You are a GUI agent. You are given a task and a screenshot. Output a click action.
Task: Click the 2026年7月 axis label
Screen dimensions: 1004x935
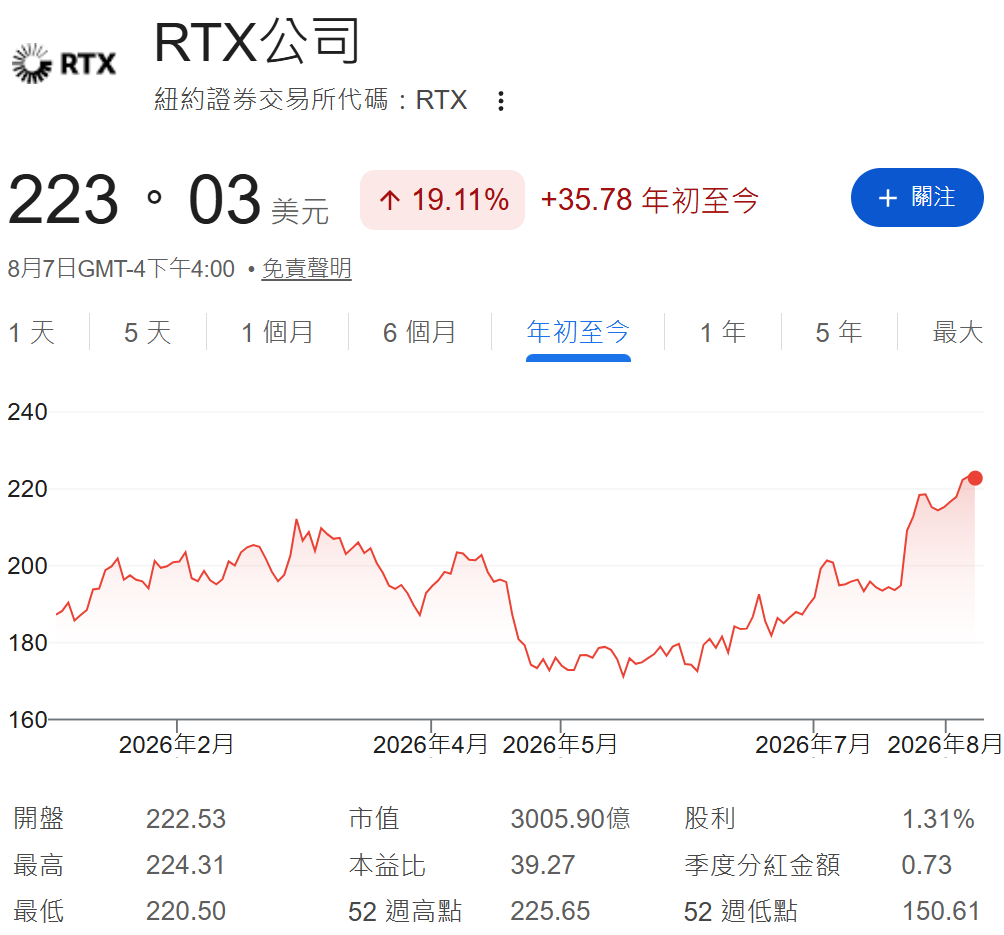click(x=813, y=744)
